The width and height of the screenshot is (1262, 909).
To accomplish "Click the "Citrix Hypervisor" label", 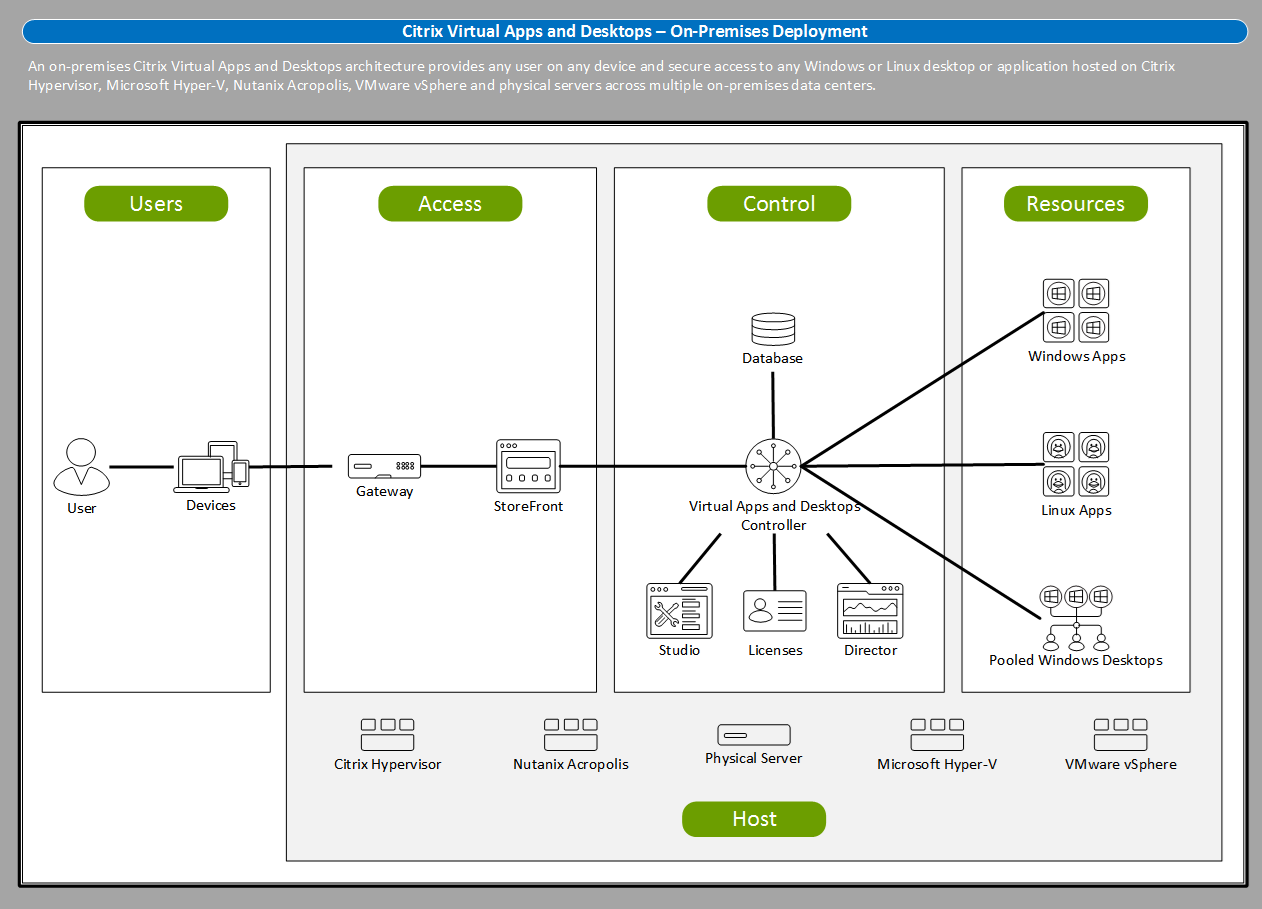I will 387,764.
